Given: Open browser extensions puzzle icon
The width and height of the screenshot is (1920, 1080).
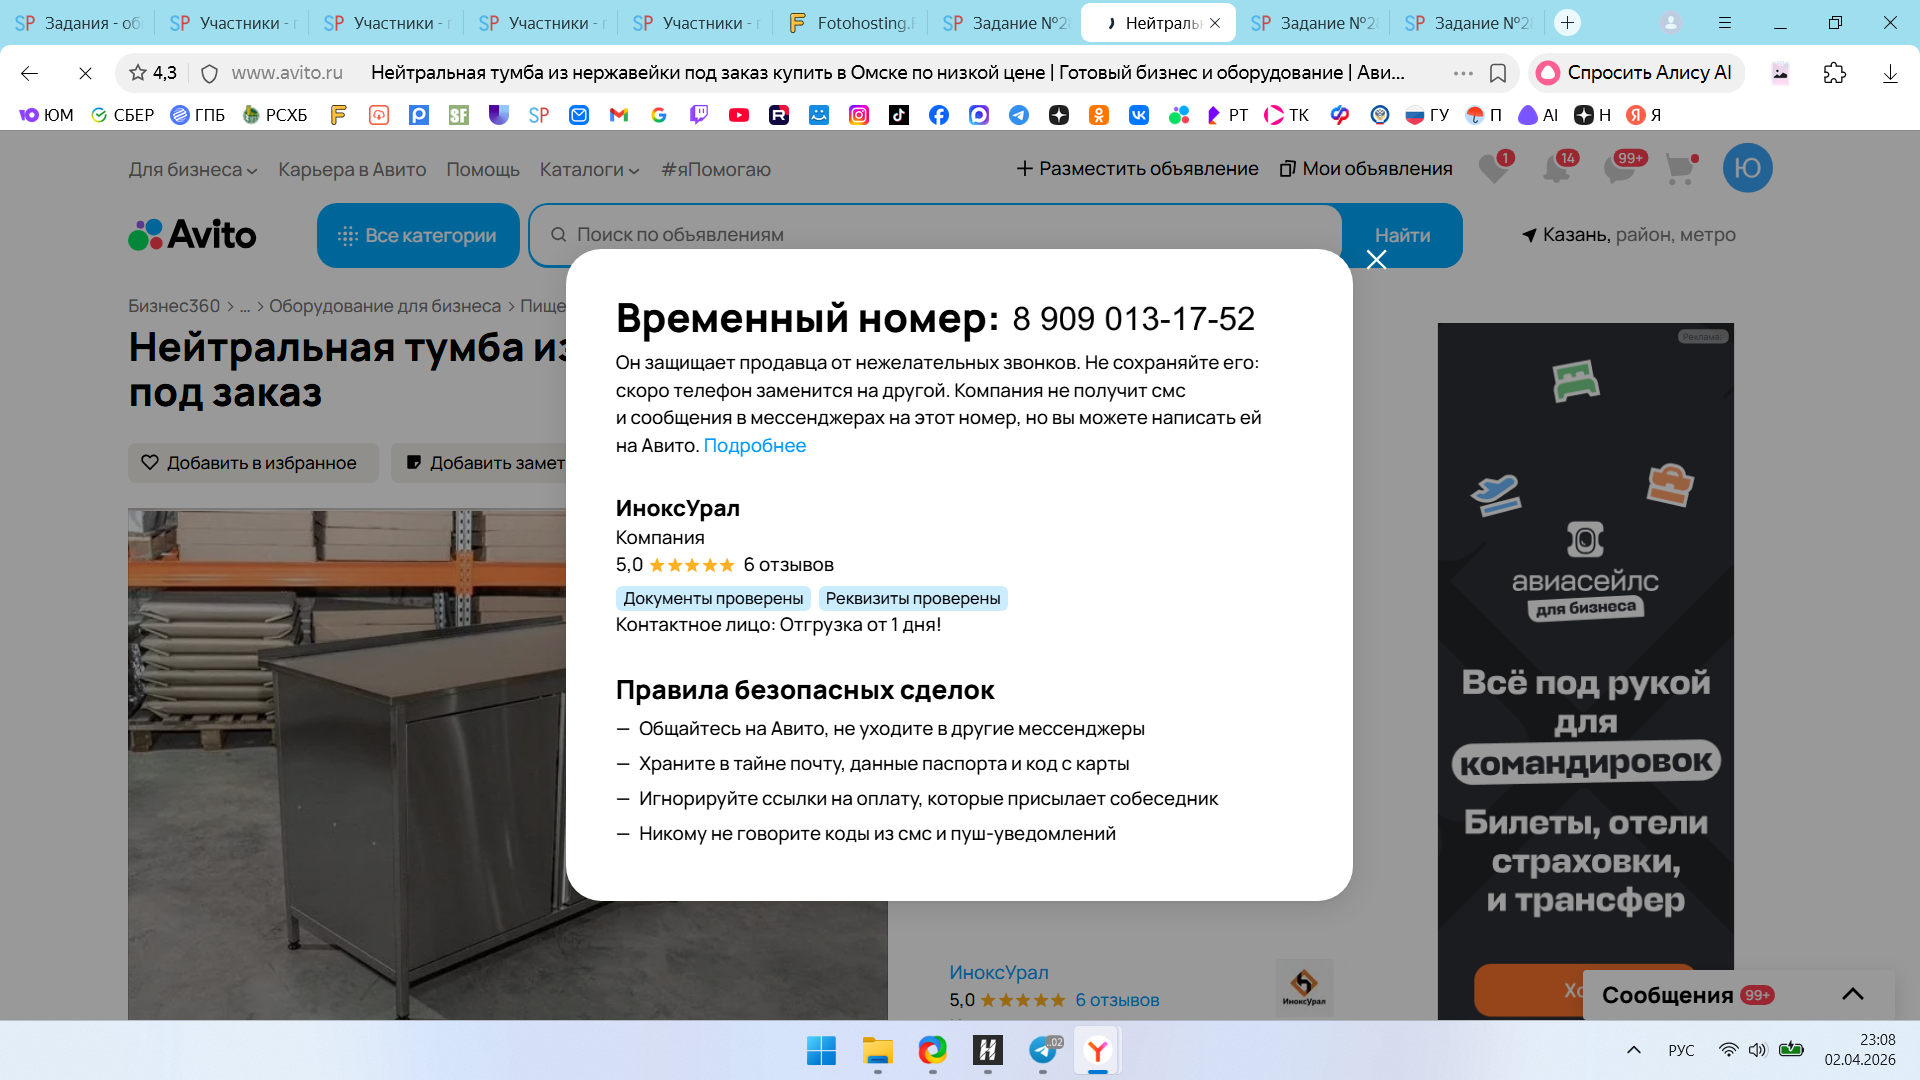Looking at the screenshot, I should [1834, 73].
